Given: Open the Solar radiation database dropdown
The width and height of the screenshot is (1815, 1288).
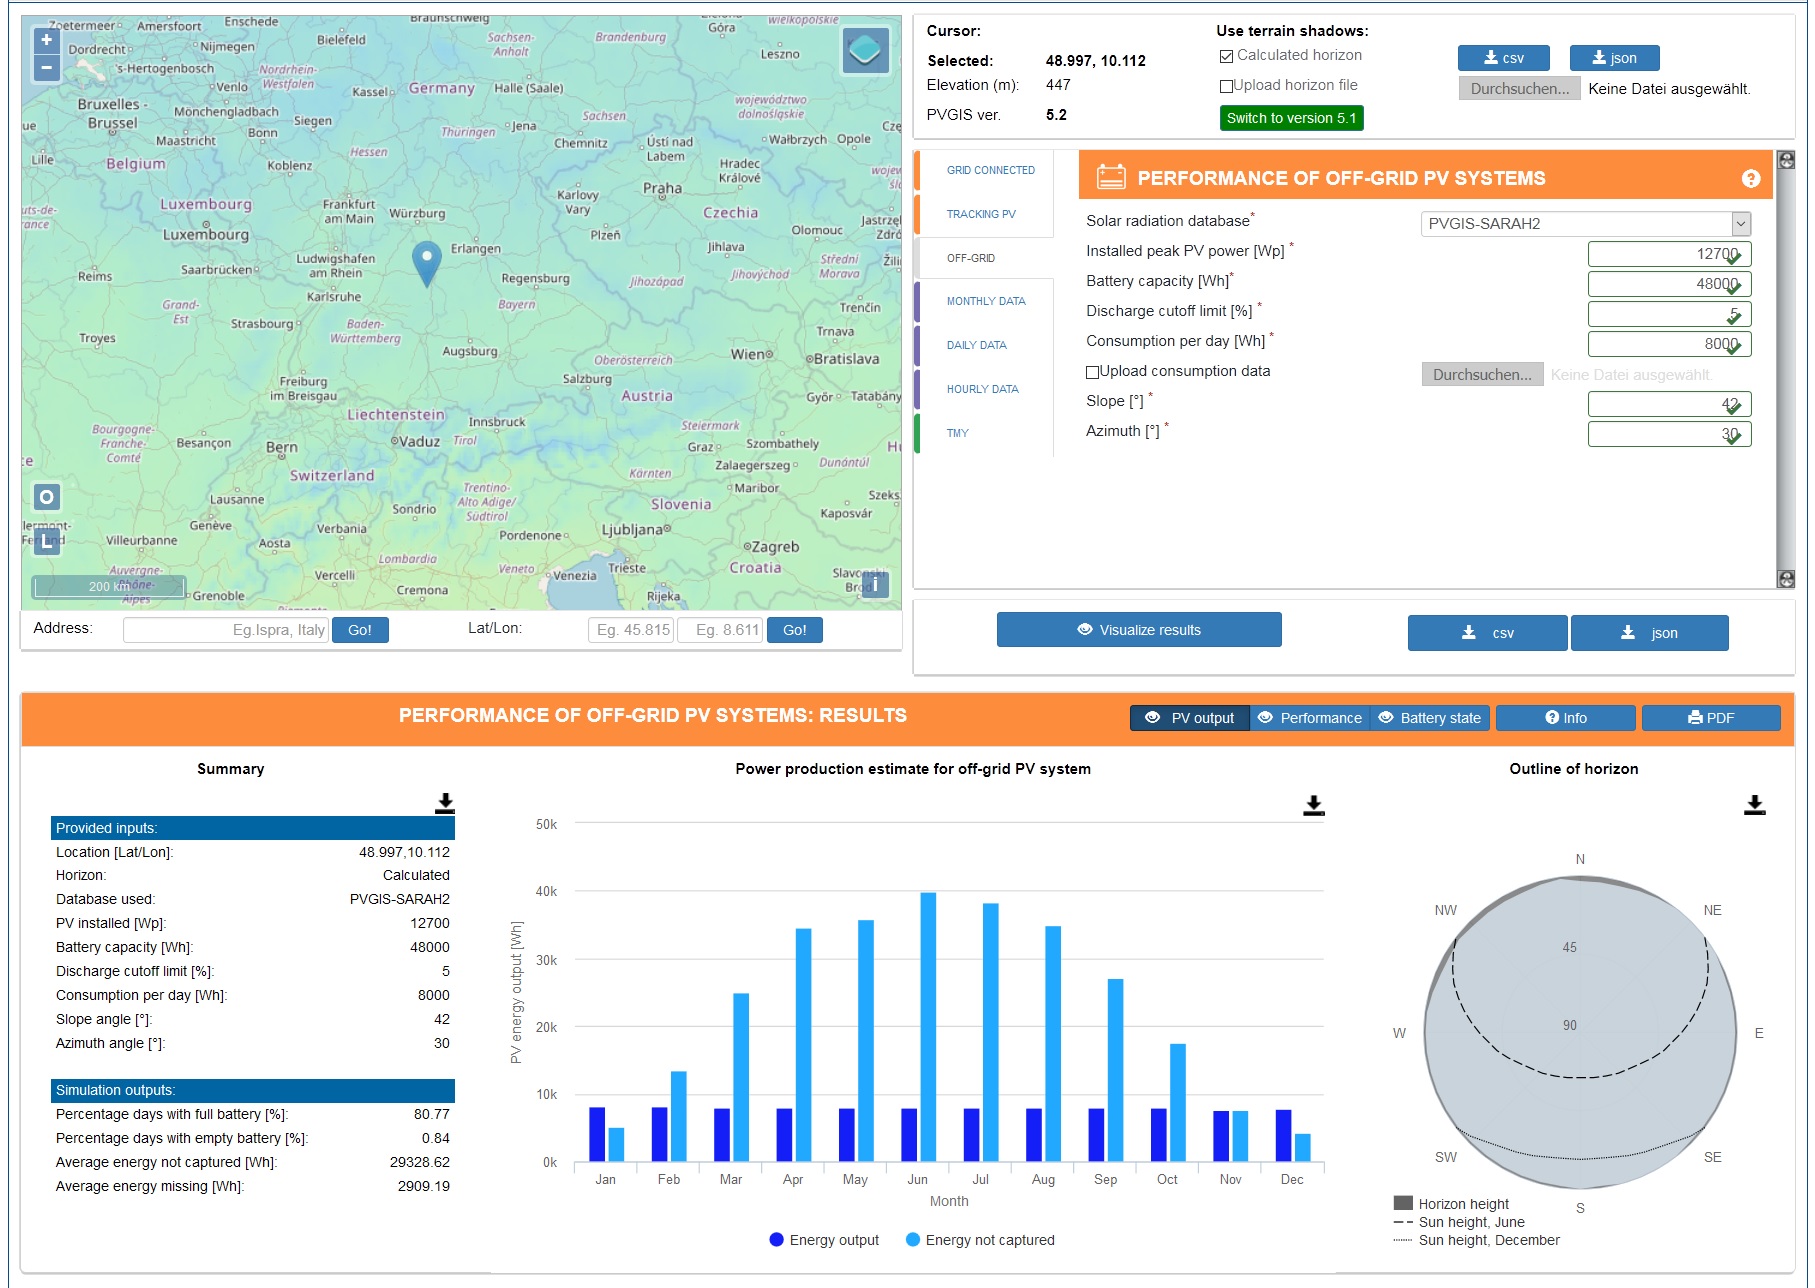Looking at the screenshot, I should 1585,224.
